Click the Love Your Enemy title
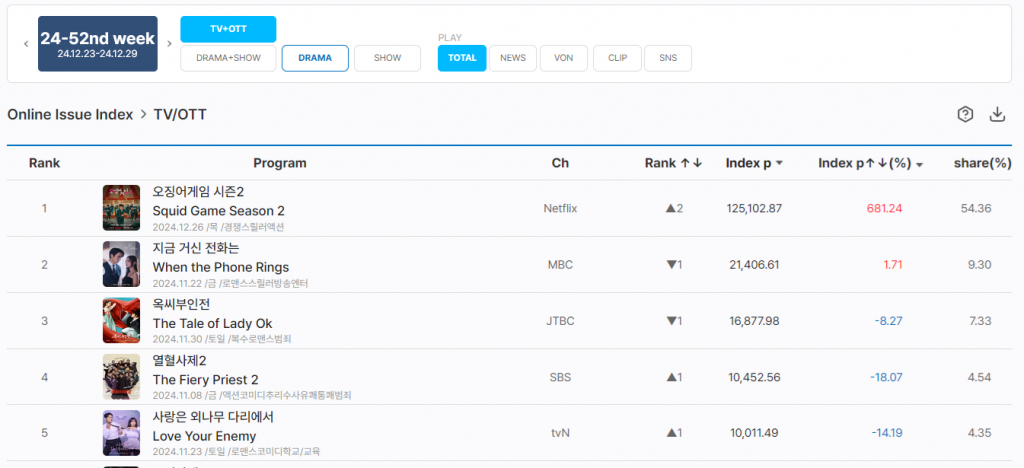 (x=204, y=436)
